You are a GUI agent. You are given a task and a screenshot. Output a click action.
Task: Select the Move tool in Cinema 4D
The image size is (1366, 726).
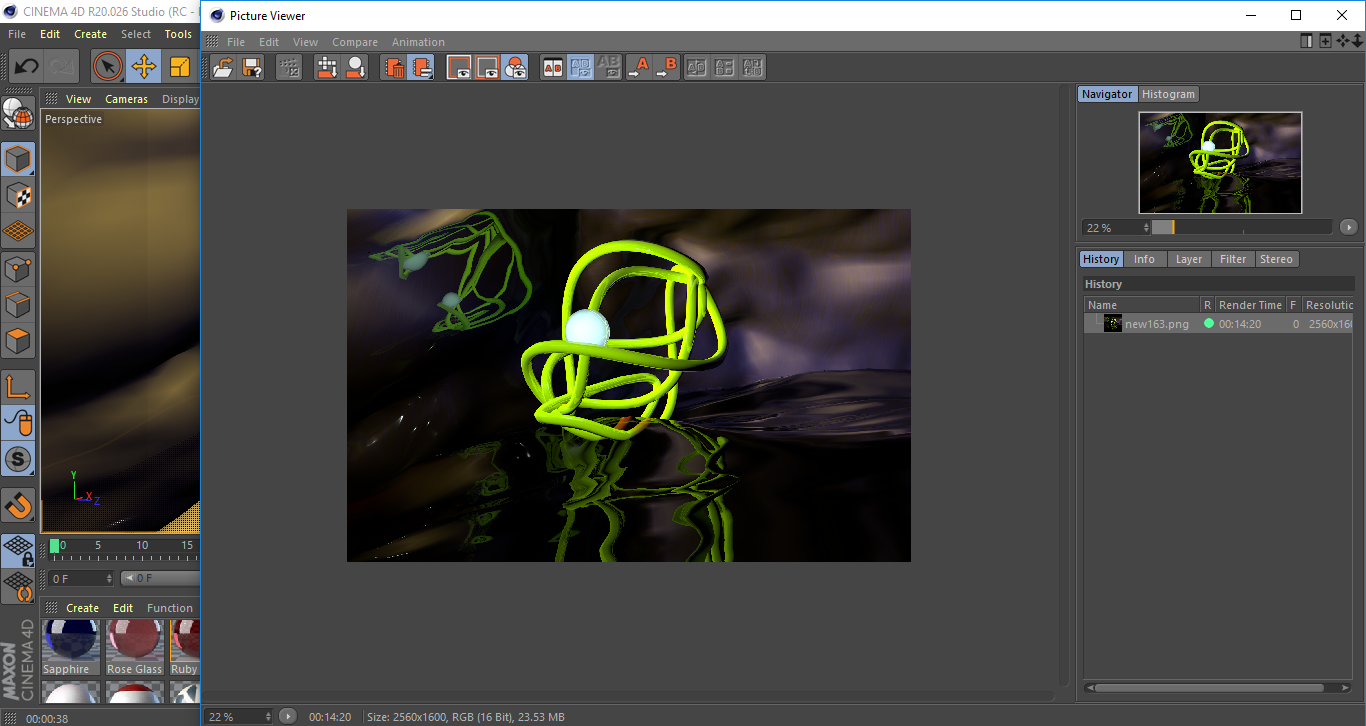[144, 67]
